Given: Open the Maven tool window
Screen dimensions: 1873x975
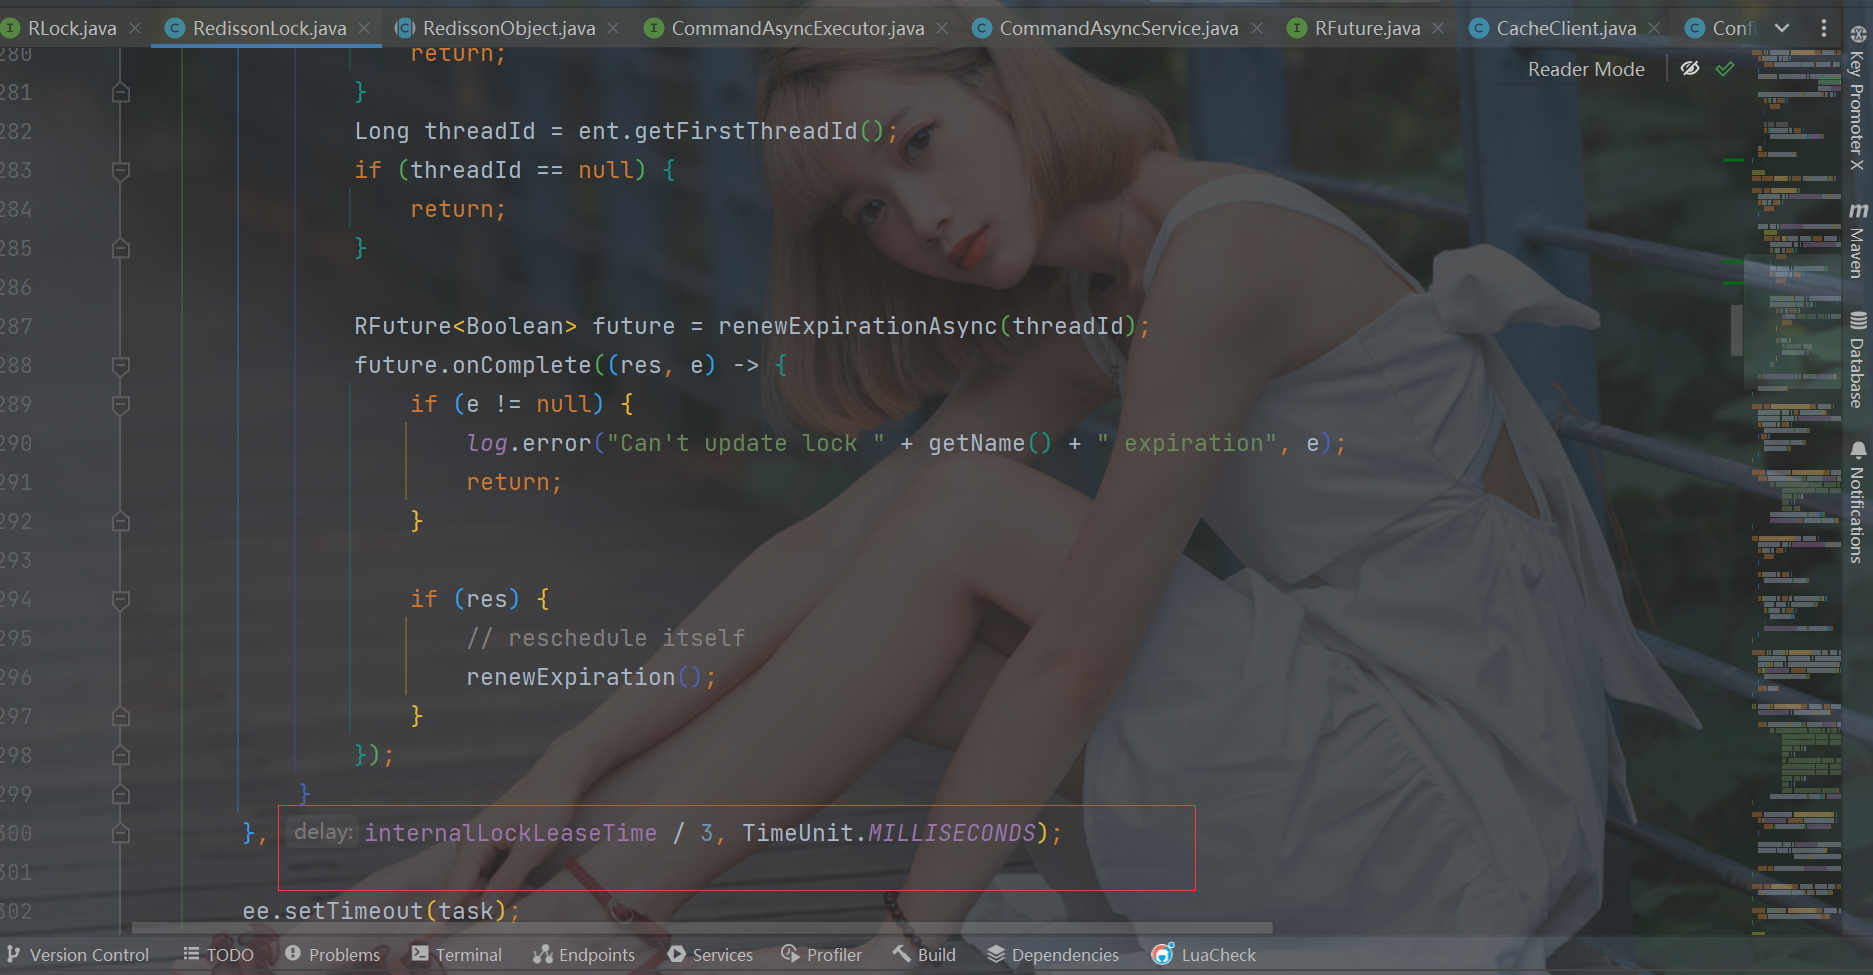Looking at the screenshot, I should coord(1857,240).
